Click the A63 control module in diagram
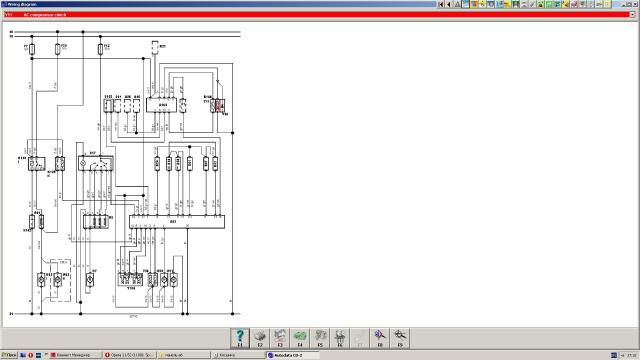 click(x=177, y=222)
